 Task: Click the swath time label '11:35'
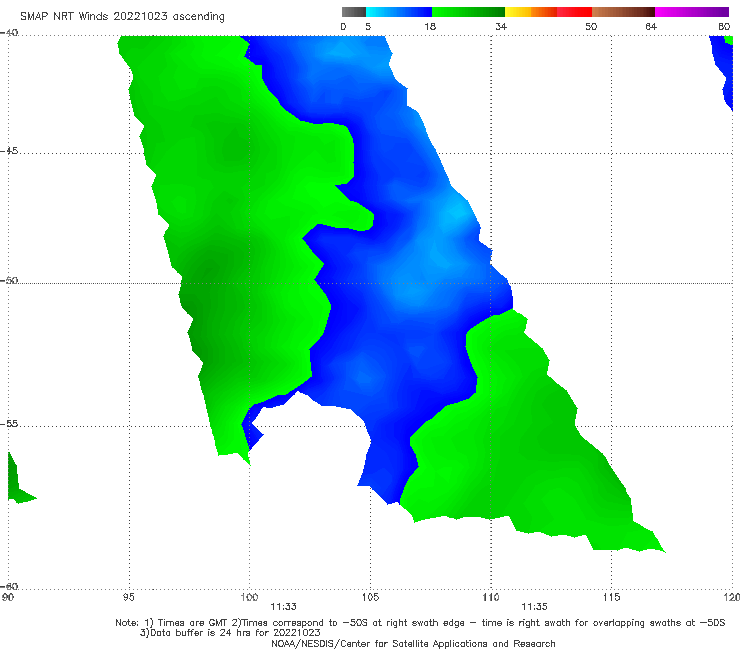pos(534,607)
